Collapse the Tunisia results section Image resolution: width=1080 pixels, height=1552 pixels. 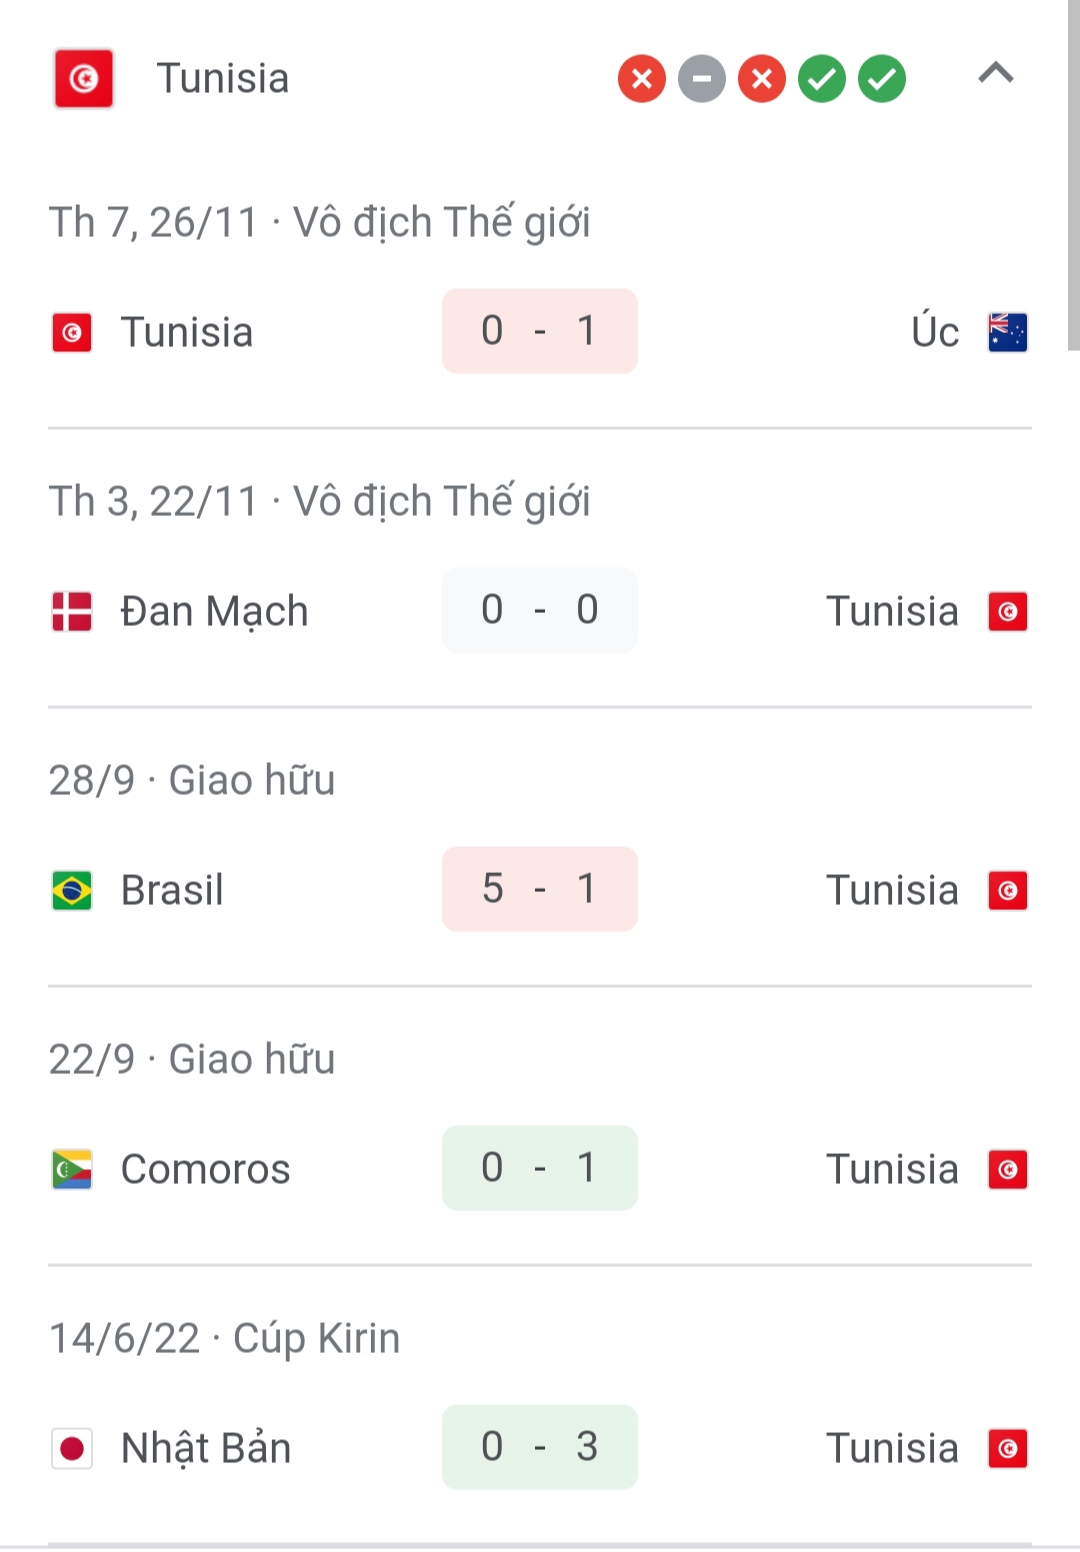(x=995, y=74)
